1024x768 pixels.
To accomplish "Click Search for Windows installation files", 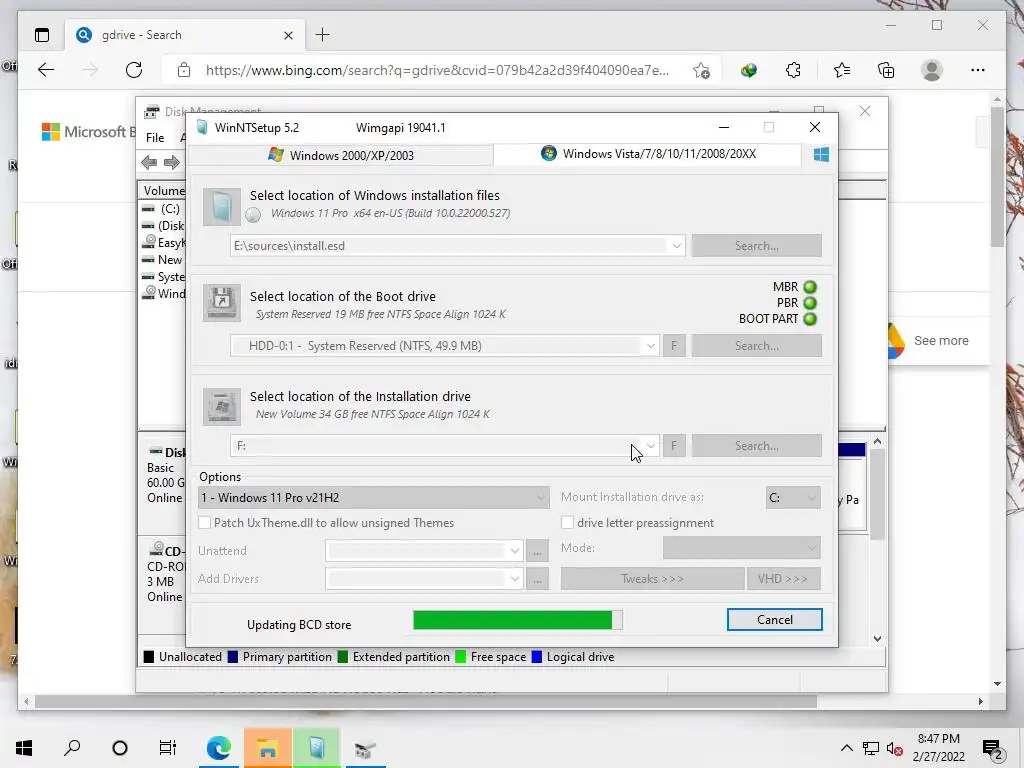I will point(756,246).
